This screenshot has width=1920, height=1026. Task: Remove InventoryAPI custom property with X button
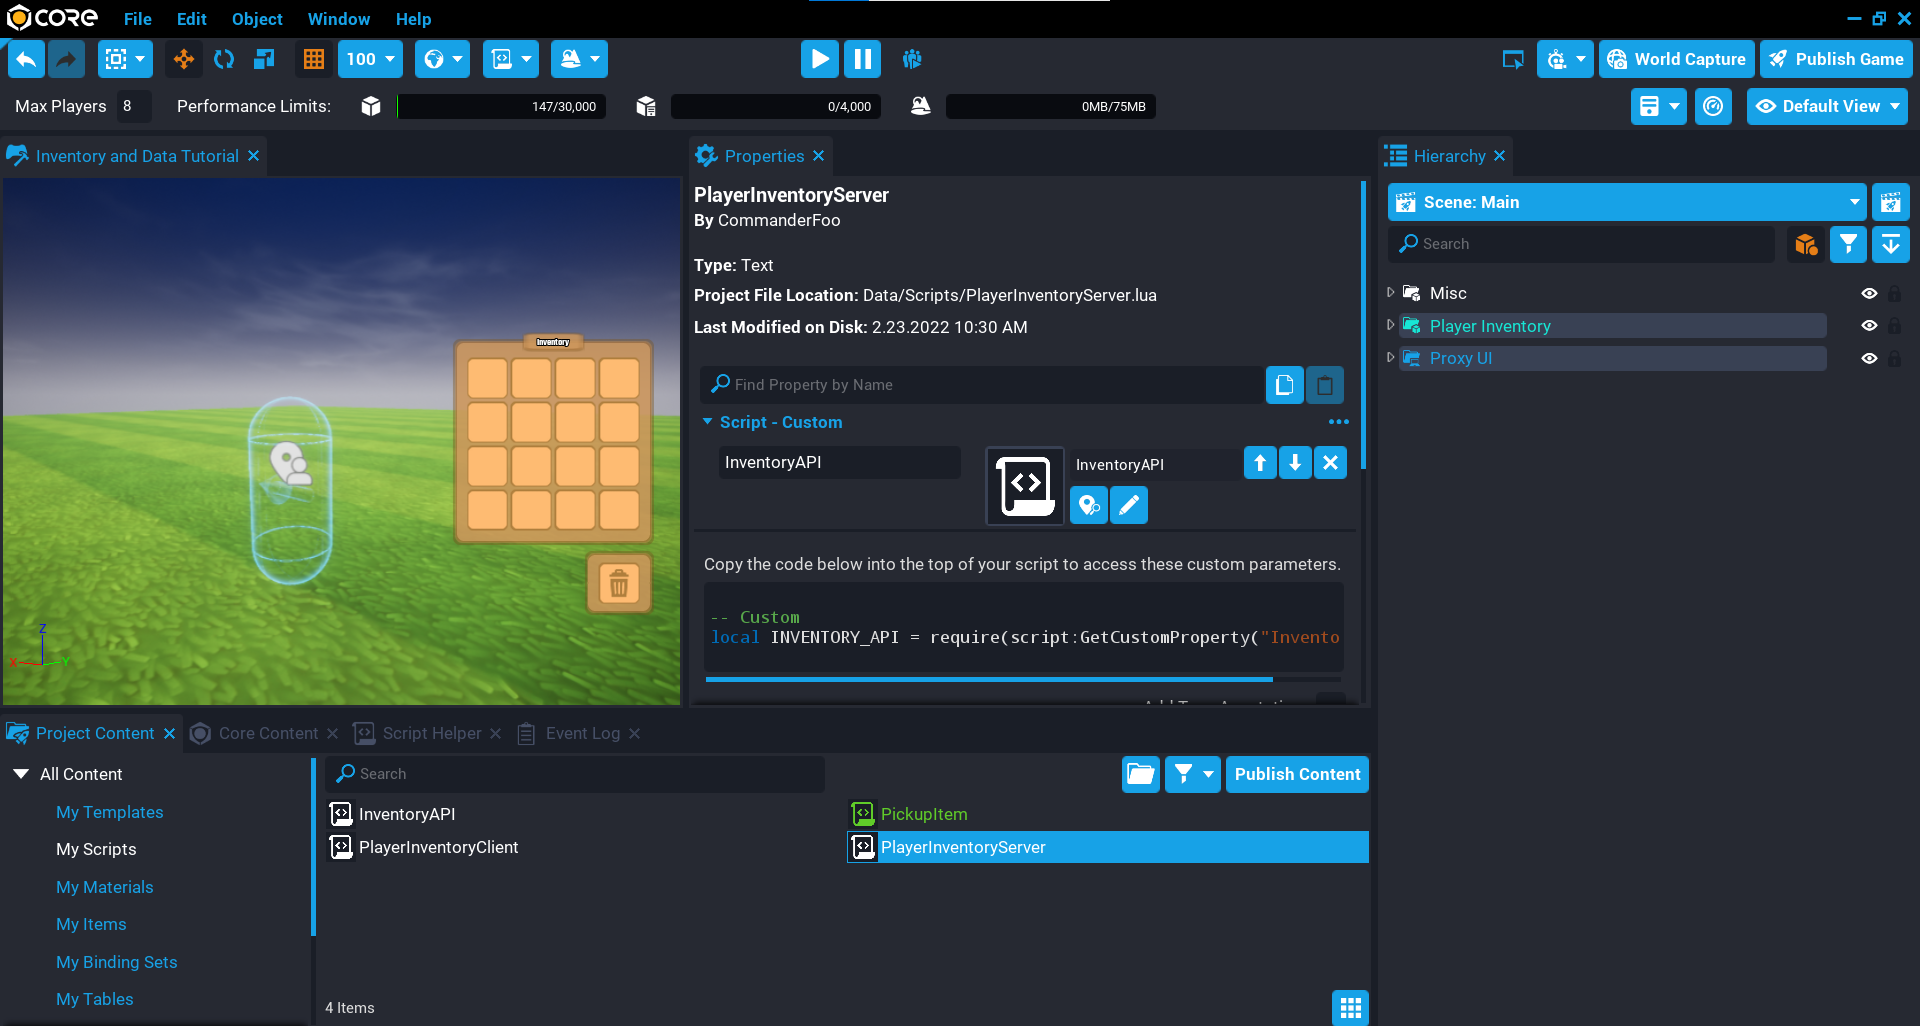[x=1330, y=462]
